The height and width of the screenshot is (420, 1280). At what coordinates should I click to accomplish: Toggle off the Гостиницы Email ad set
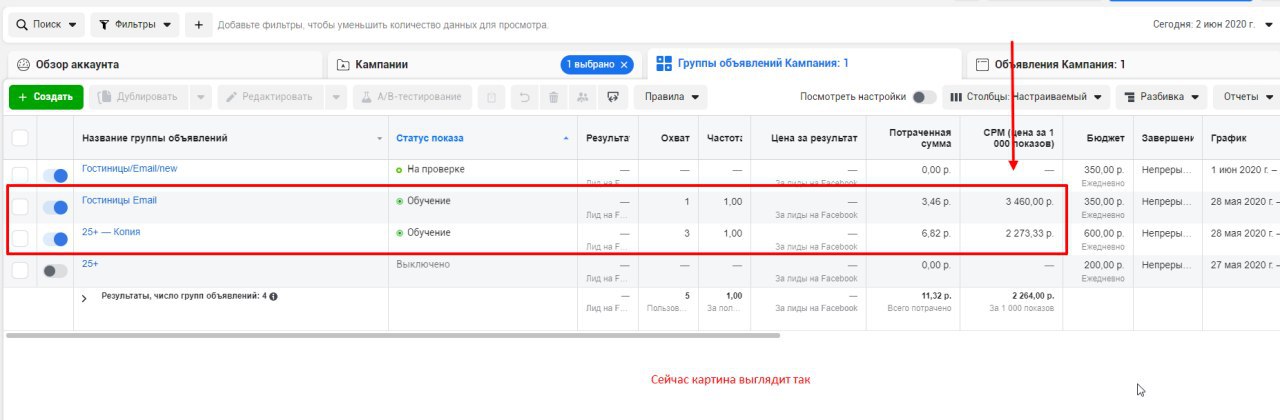tap(55, 207)
